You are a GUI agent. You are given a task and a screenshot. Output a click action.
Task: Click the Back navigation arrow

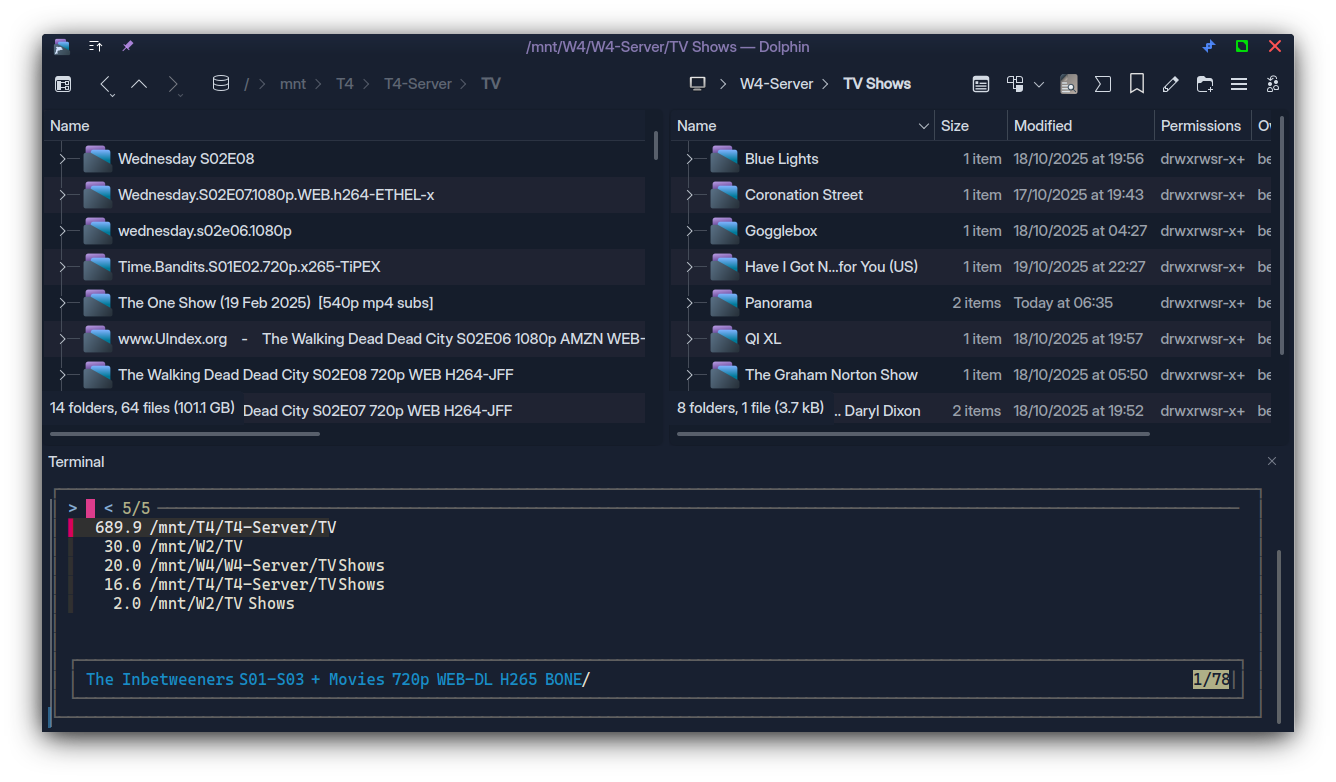coord(105,84)
